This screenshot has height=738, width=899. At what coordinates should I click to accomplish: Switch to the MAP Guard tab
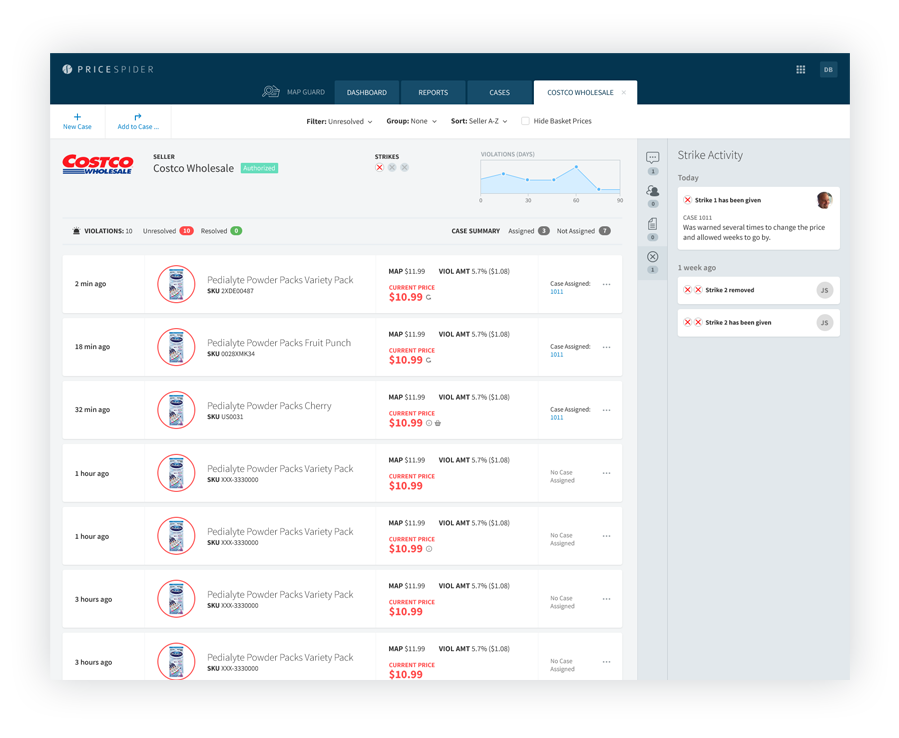click(x=306, y=92)
